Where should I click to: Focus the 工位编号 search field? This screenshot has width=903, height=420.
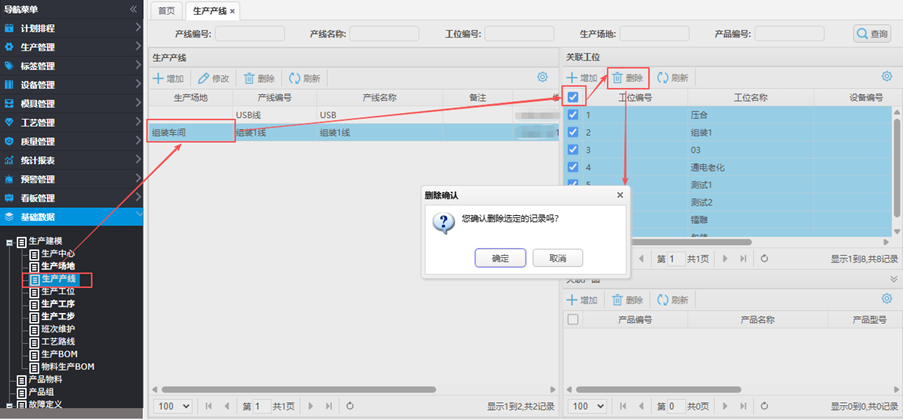pyautogui.click(x=519, y=34)
